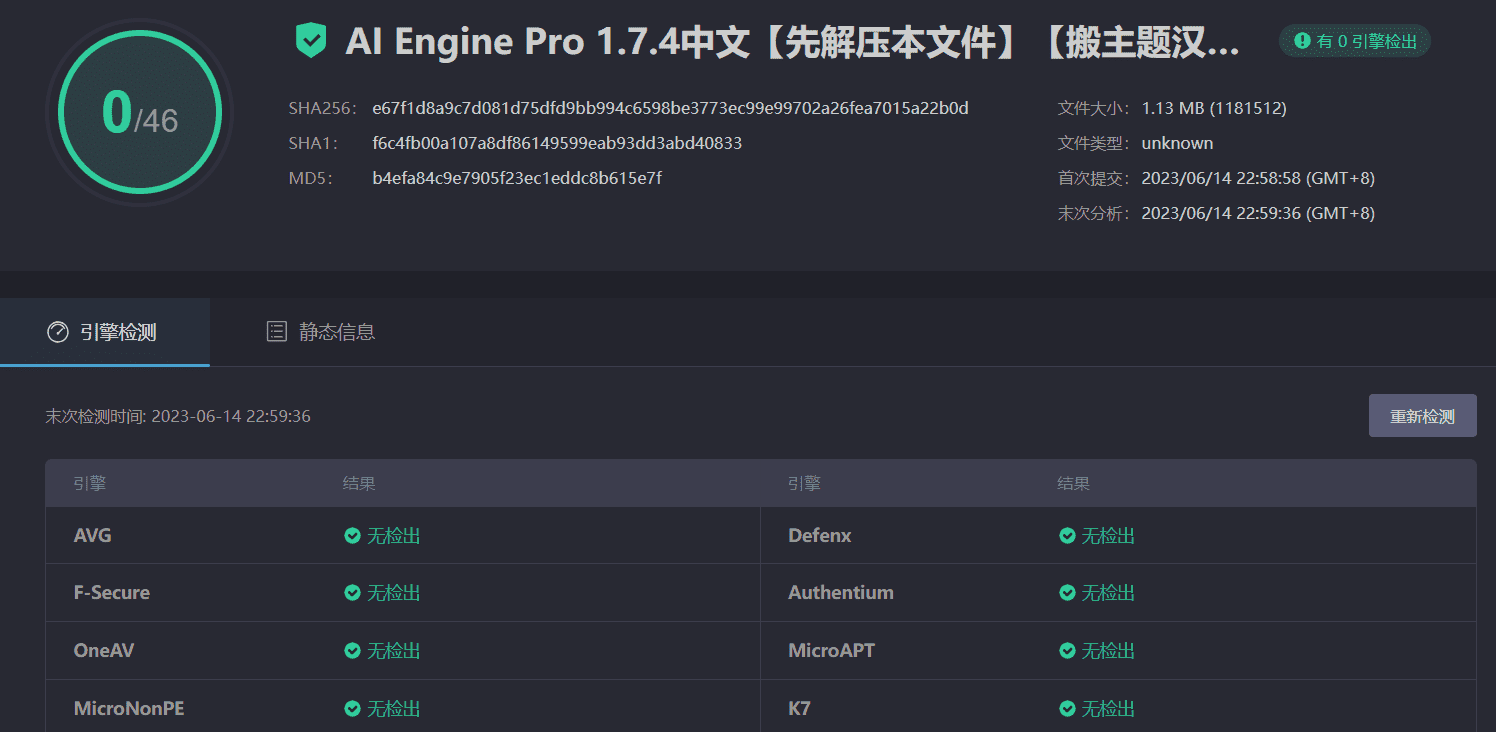Screen dimensions: 1496x732
Task: Click the file type value unknown
Action: [x=1177, y=143]
